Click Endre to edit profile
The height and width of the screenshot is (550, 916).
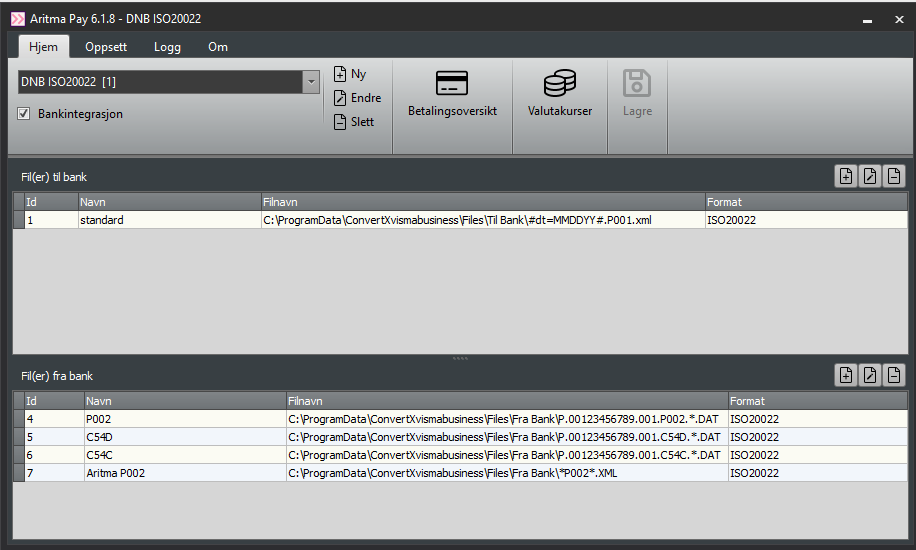coord(356,98)
